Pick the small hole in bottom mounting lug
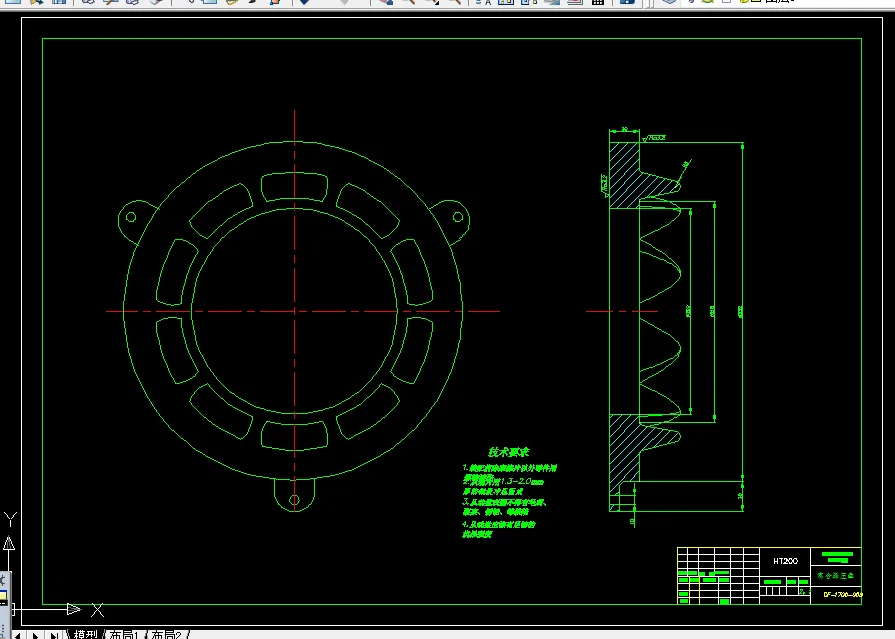This screenshot has height=639, width=895. point(295,500)
